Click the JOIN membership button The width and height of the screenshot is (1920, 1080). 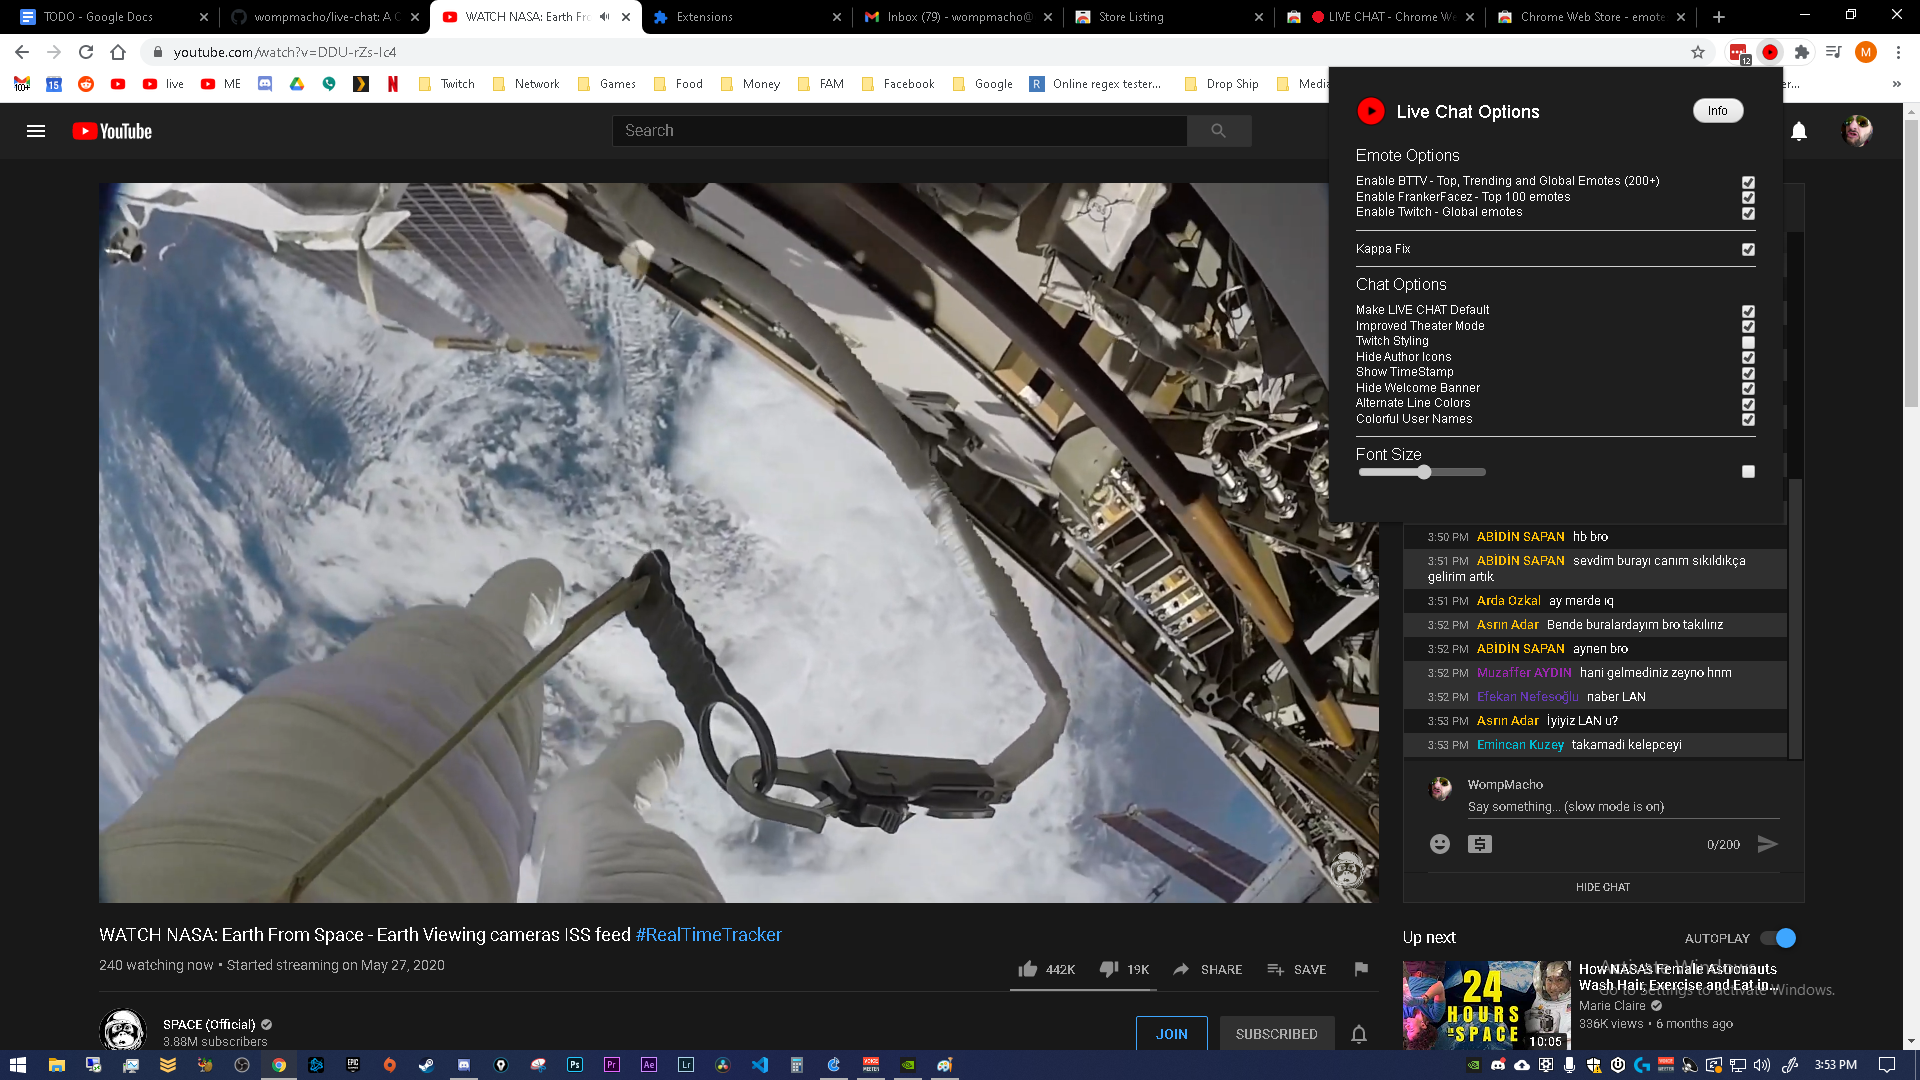pyautogui.click(x=1171, y=1034)
